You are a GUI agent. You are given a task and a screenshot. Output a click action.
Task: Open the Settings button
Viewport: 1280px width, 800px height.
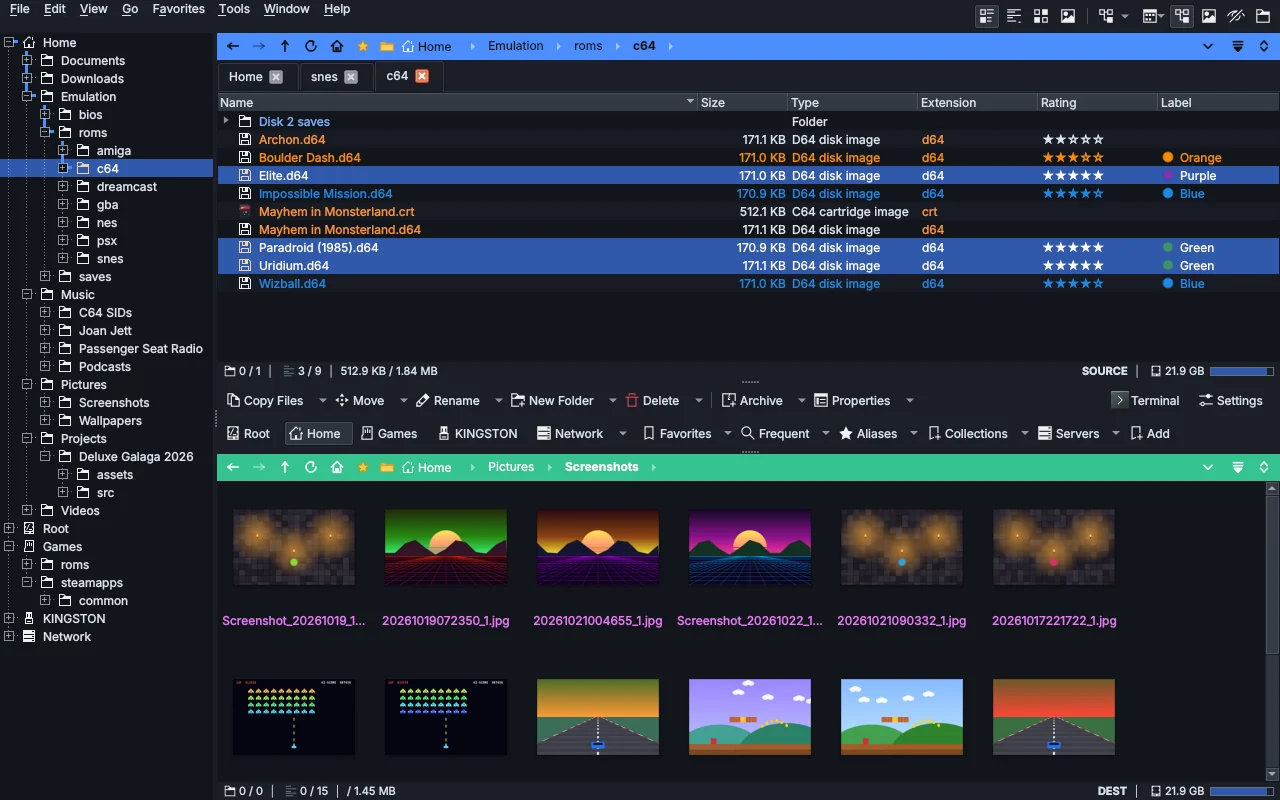pyautogui.click(x=1230, y=401)
